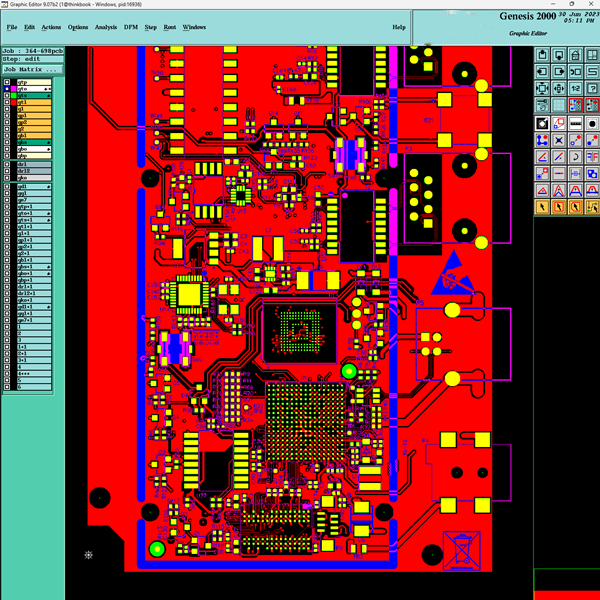Click the blue X intersection snap icon
This screenshot has height=600, width=600.
click(x=559, y=140)
